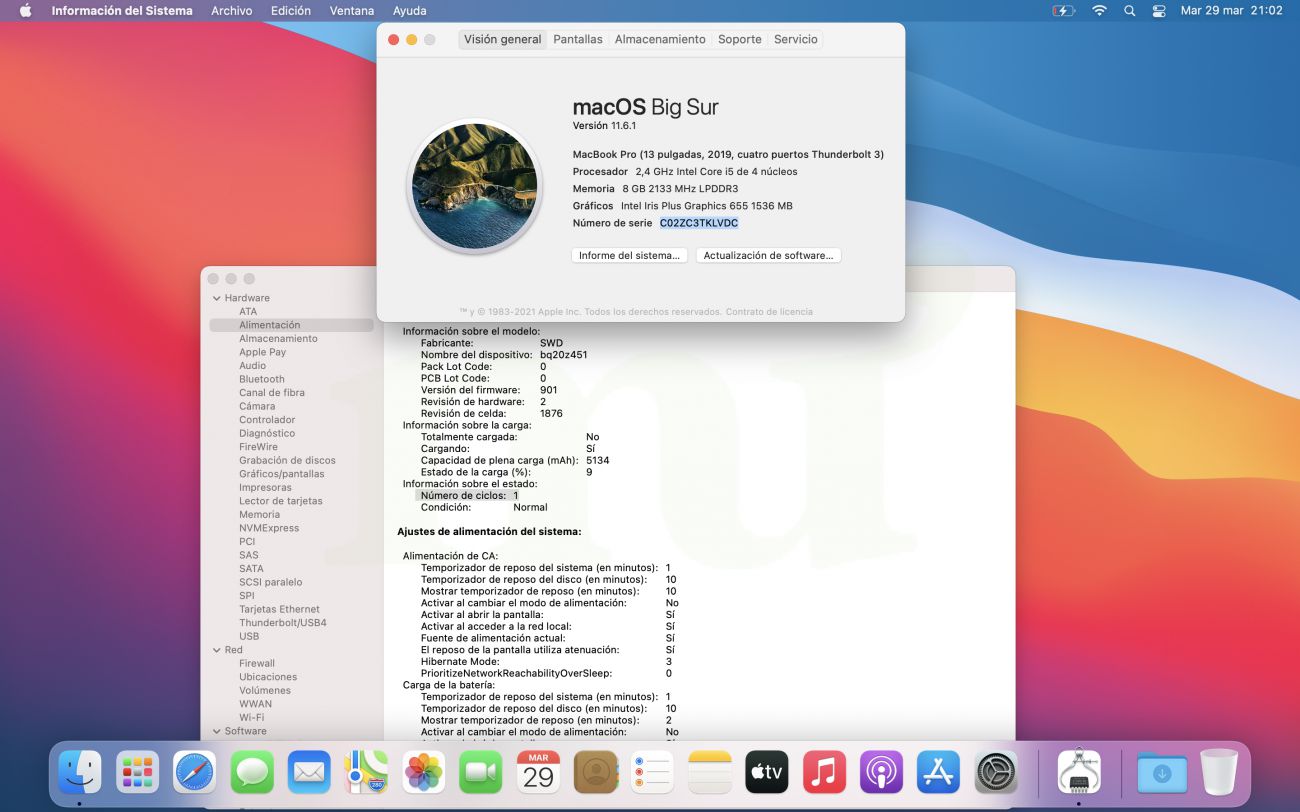Image resolution: width=1300 pixels, height=812 pixels.
Task: Click highlighted serial number C02ZC3TKLVDC
Action: pos(699,223)
